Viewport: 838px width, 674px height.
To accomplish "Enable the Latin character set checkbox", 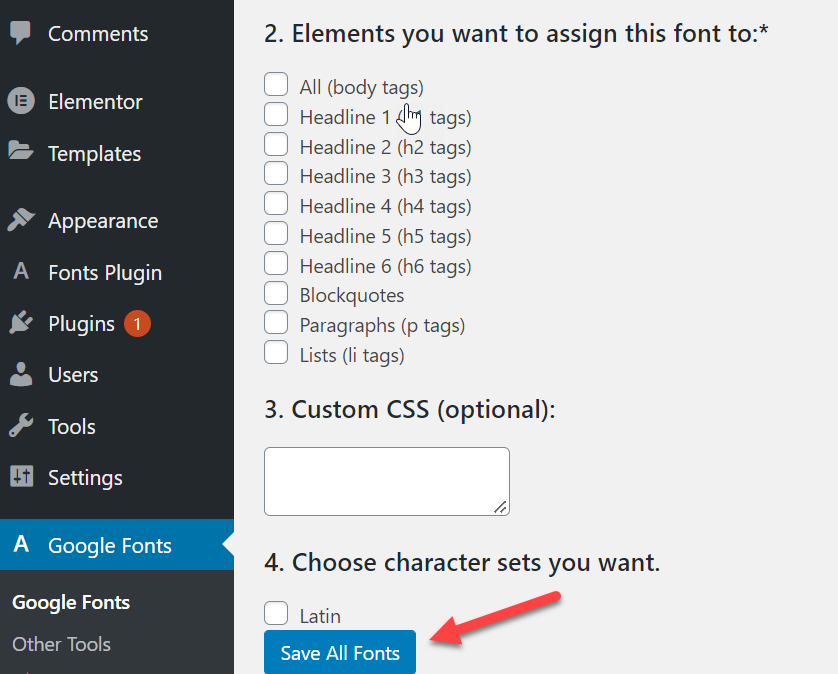I will pyautogui.click(x=276, y=613).
